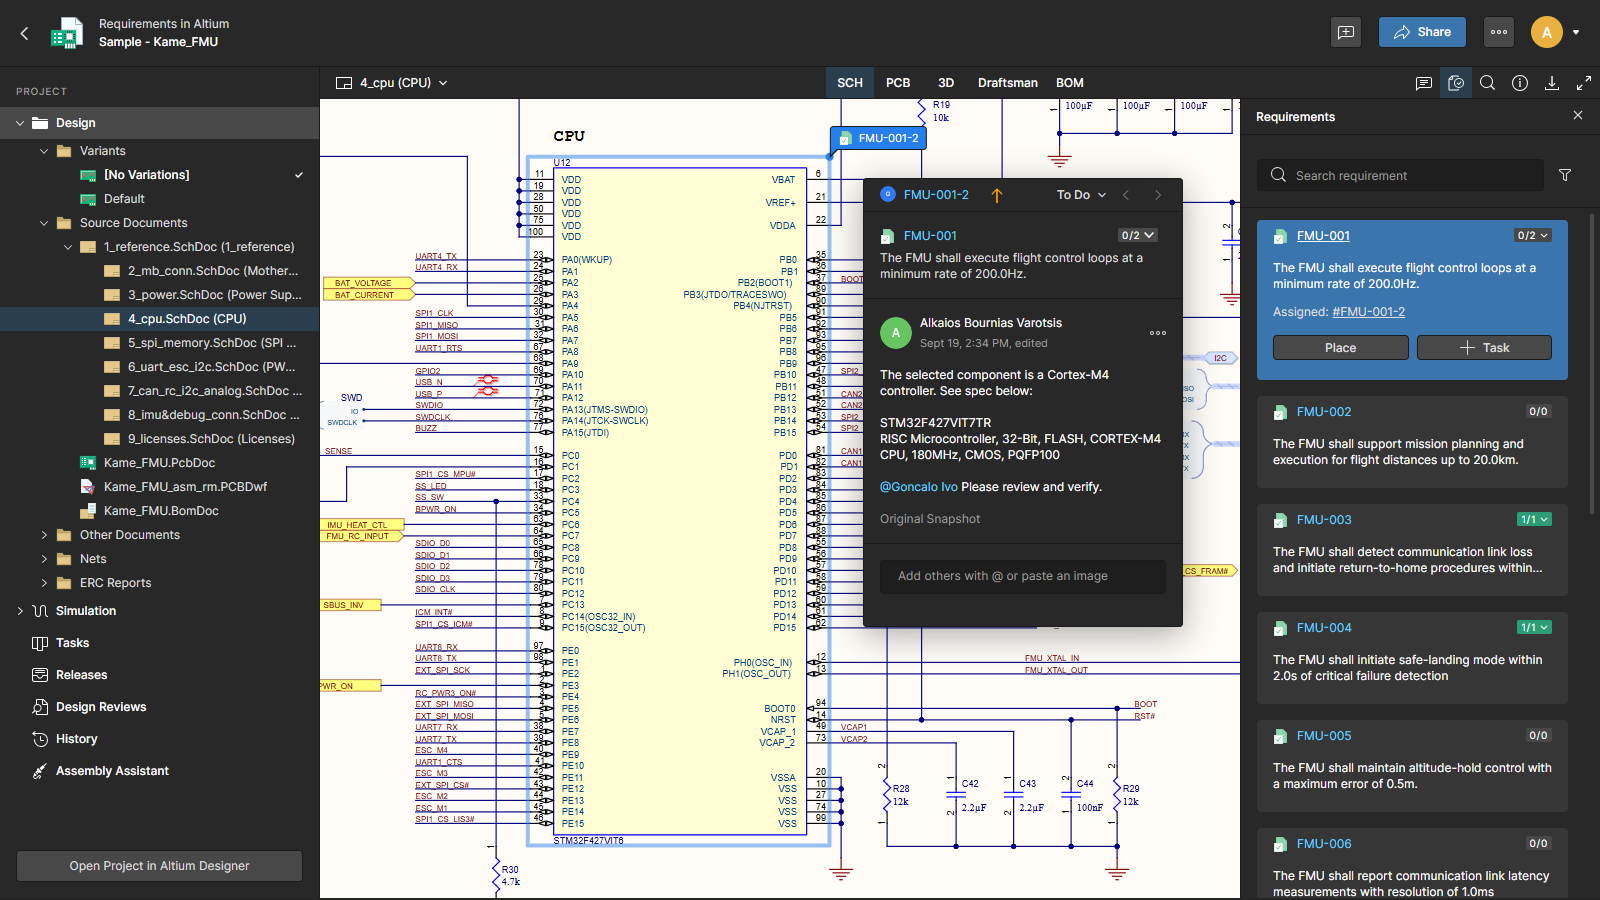Select the Requirements panel icon in the toolbar
This screenshot has height=900, width=1600.
click(1455, 83)
